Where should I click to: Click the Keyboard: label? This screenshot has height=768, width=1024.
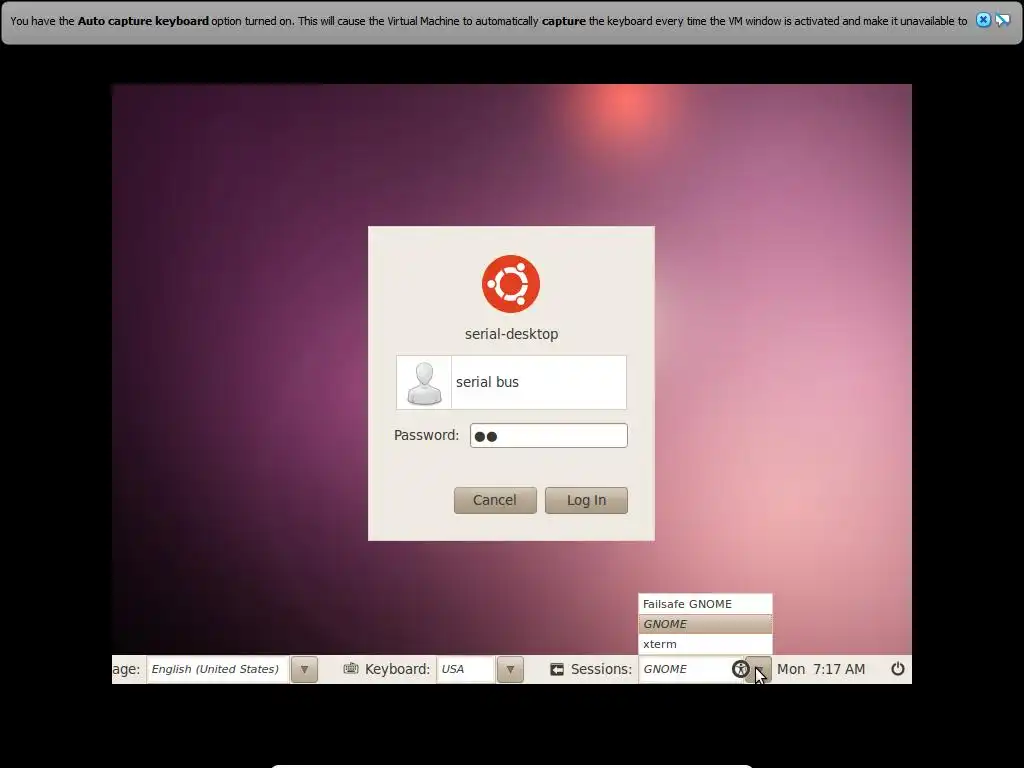(x=397, y=669)
